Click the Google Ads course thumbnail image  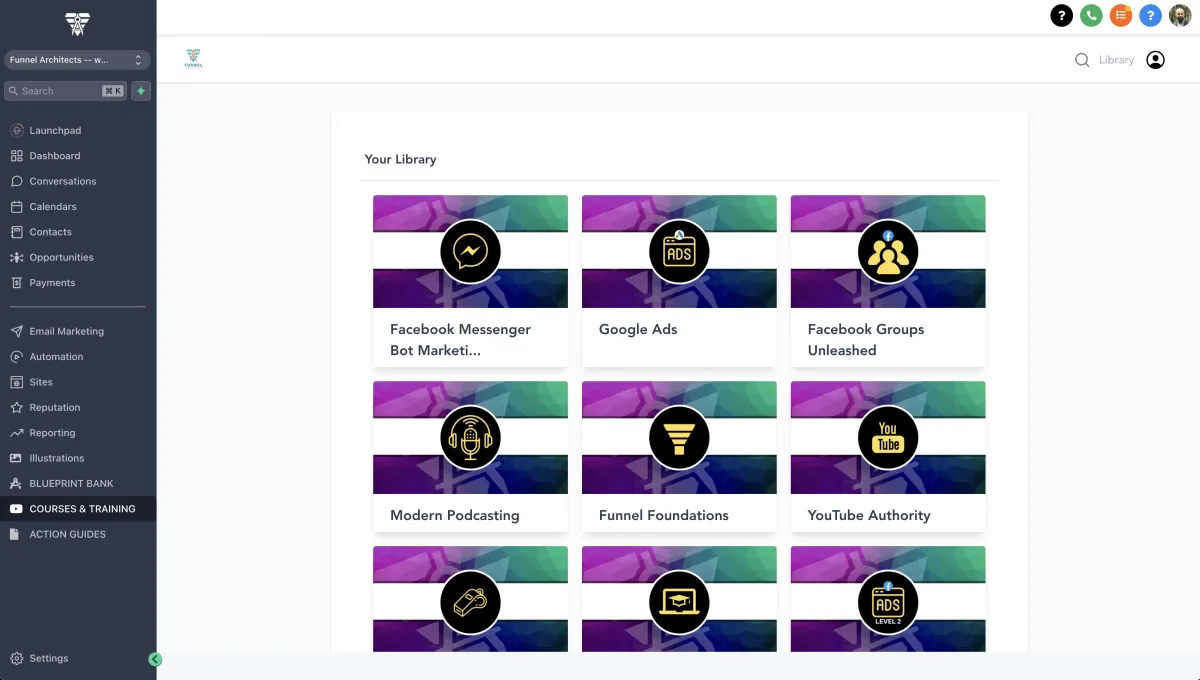(x=679, y=251)
